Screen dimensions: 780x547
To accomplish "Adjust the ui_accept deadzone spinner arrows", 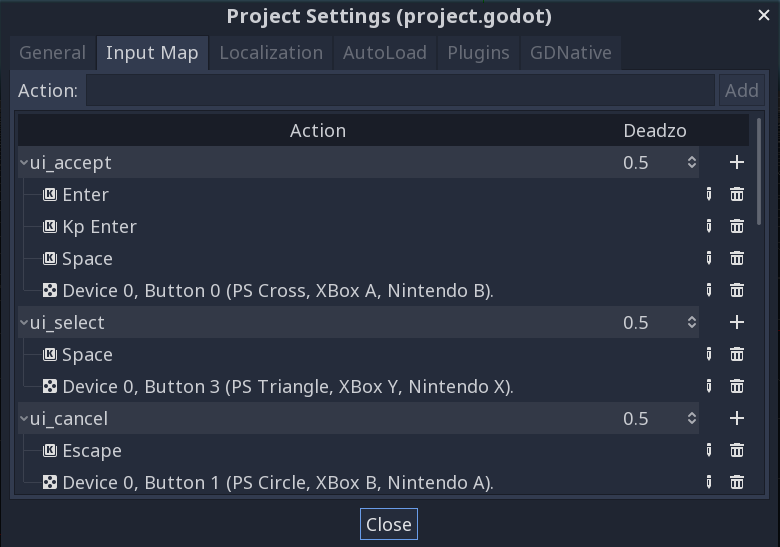I will point(691,162).
